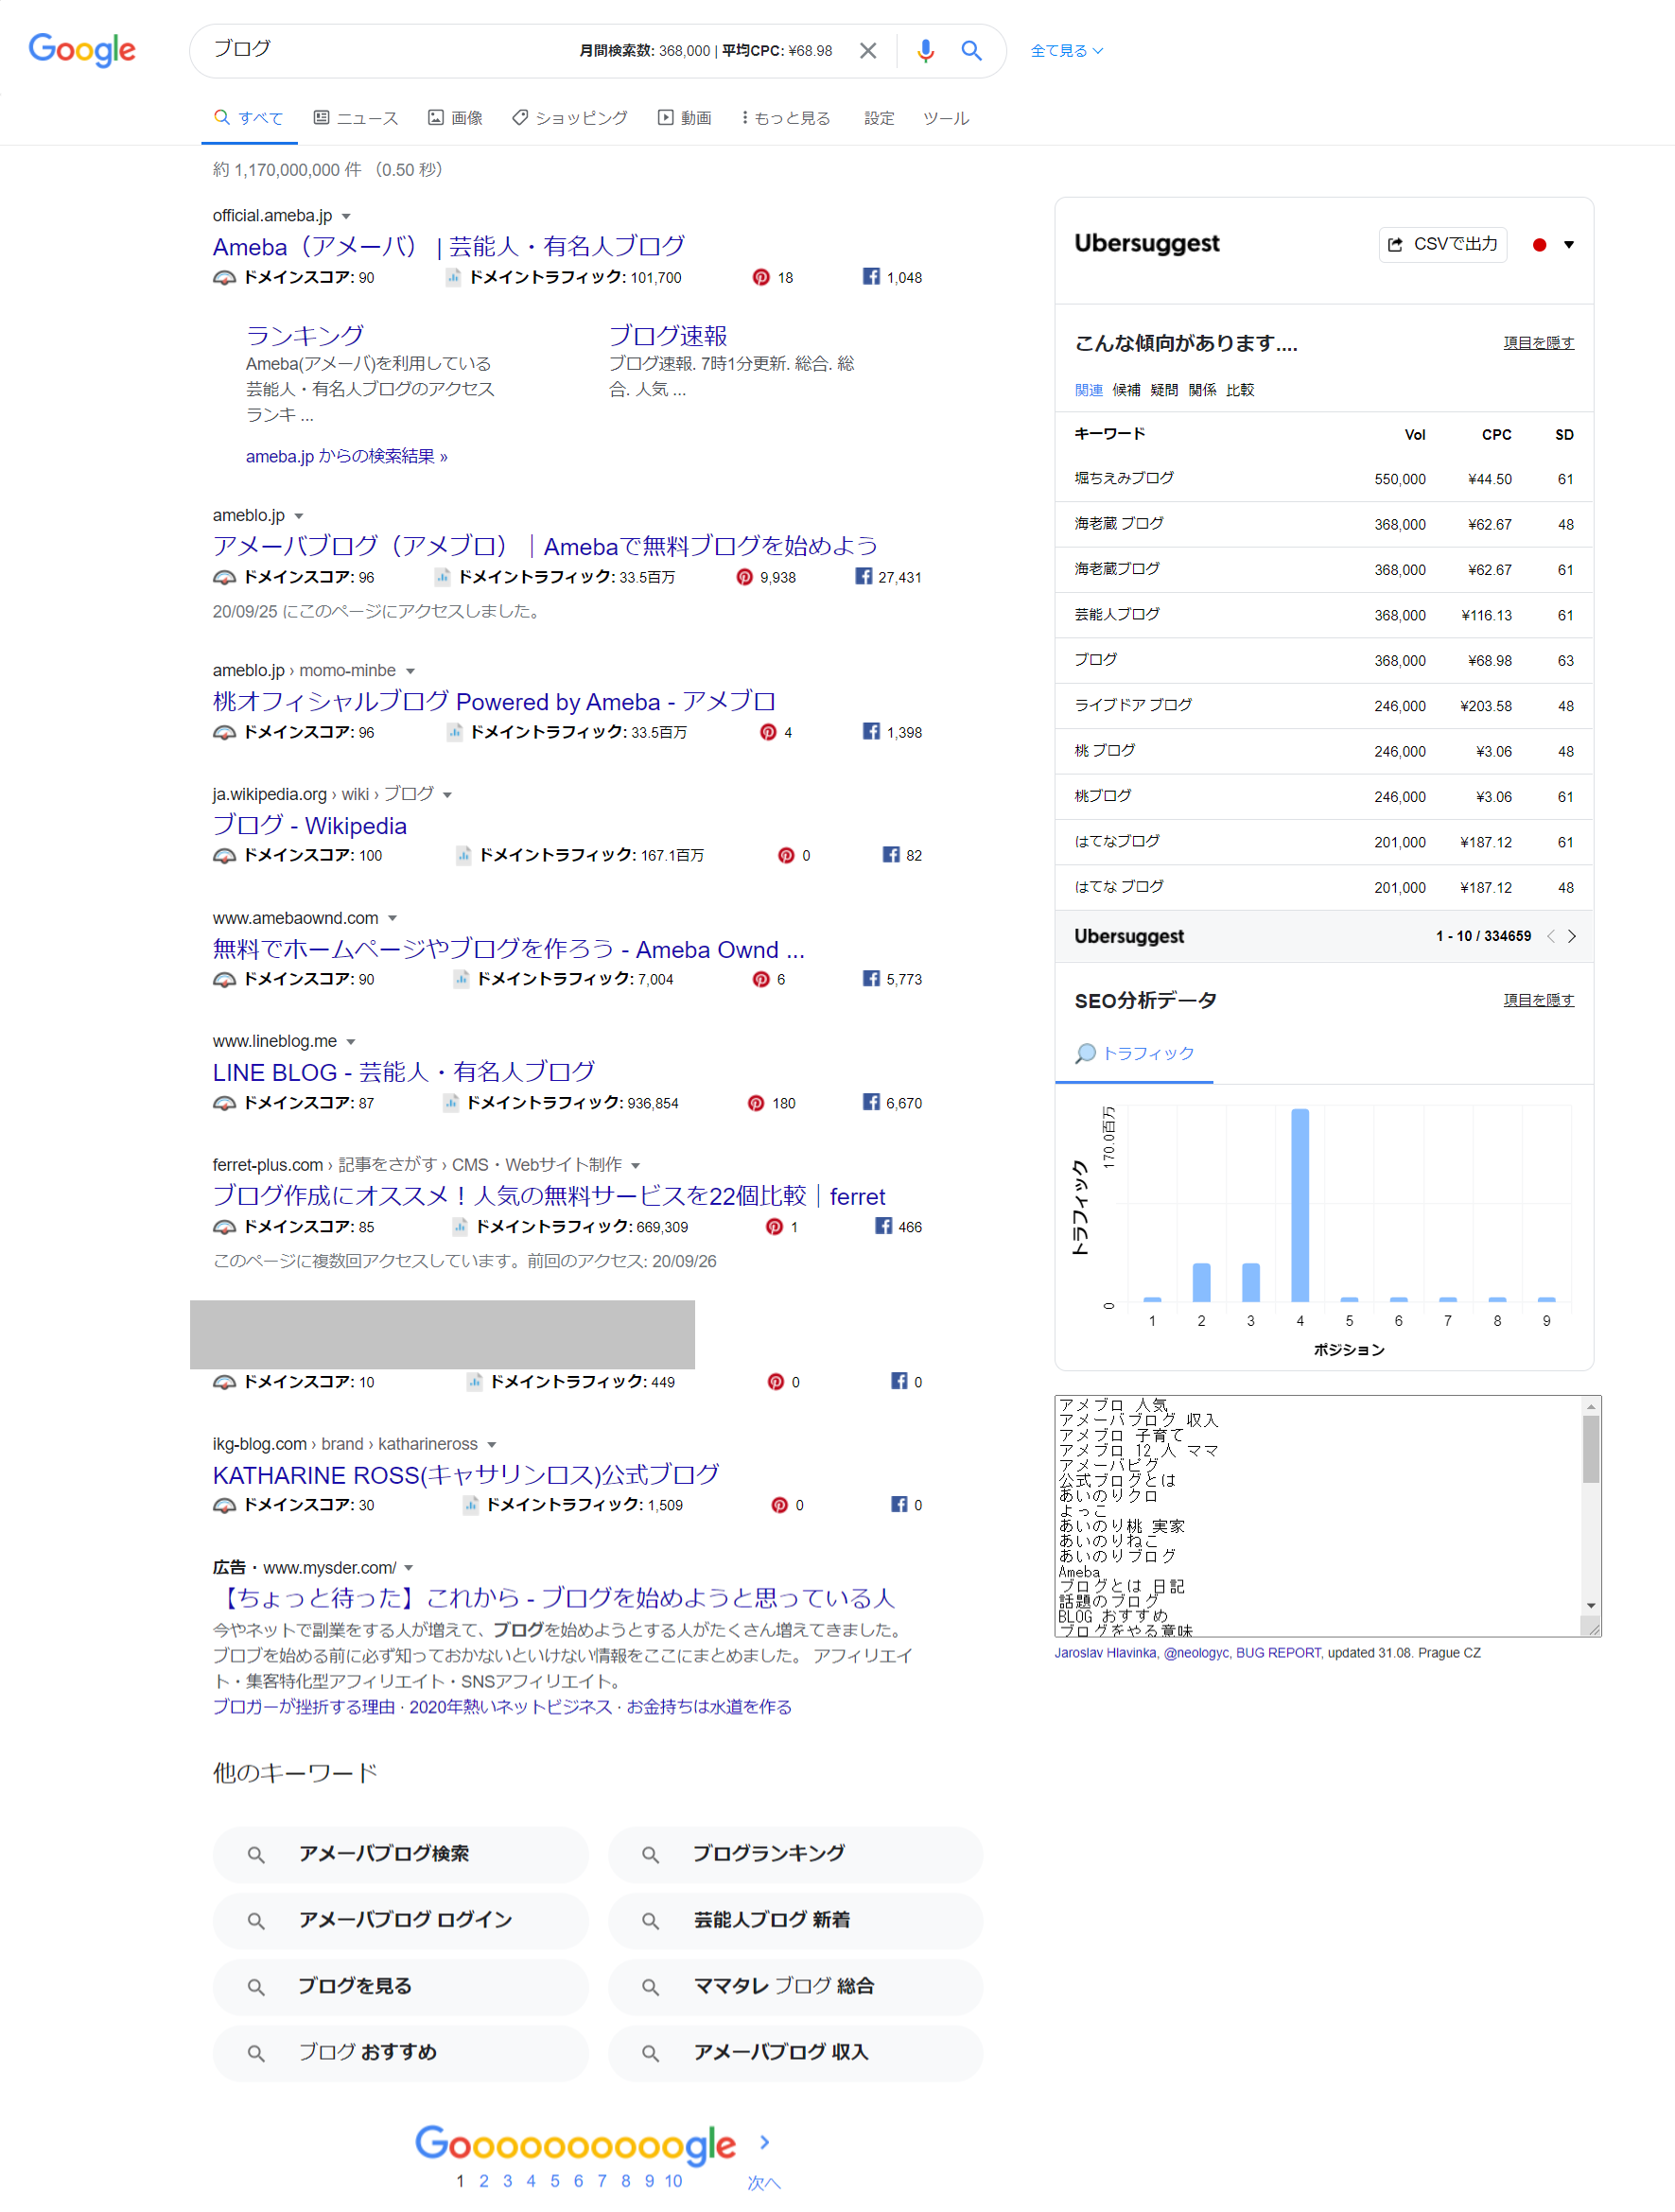The height and width of the screenshot is (2212, 1675).
Task: Select 堀ちえみブログ keyword row
Action: 1323,479
